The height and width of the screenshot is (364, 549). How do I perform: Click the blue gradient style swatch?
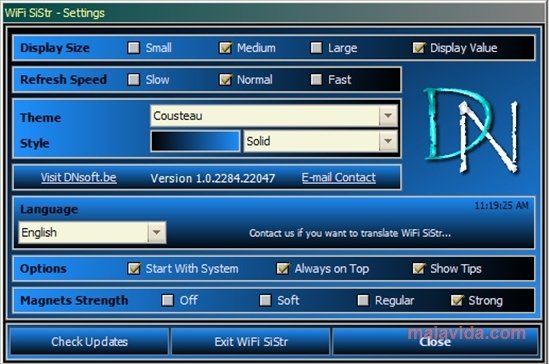click(195, 141)
